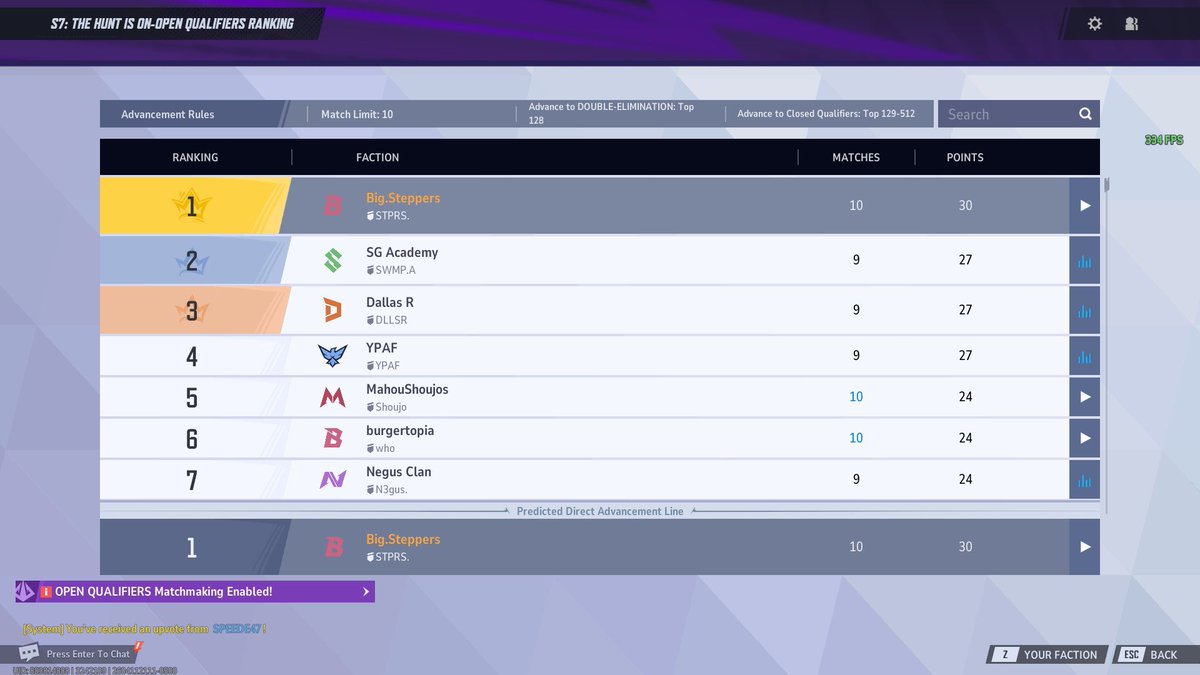
Task: Click the bottom Big.Steppers faction logo
Action: (333, 547)
